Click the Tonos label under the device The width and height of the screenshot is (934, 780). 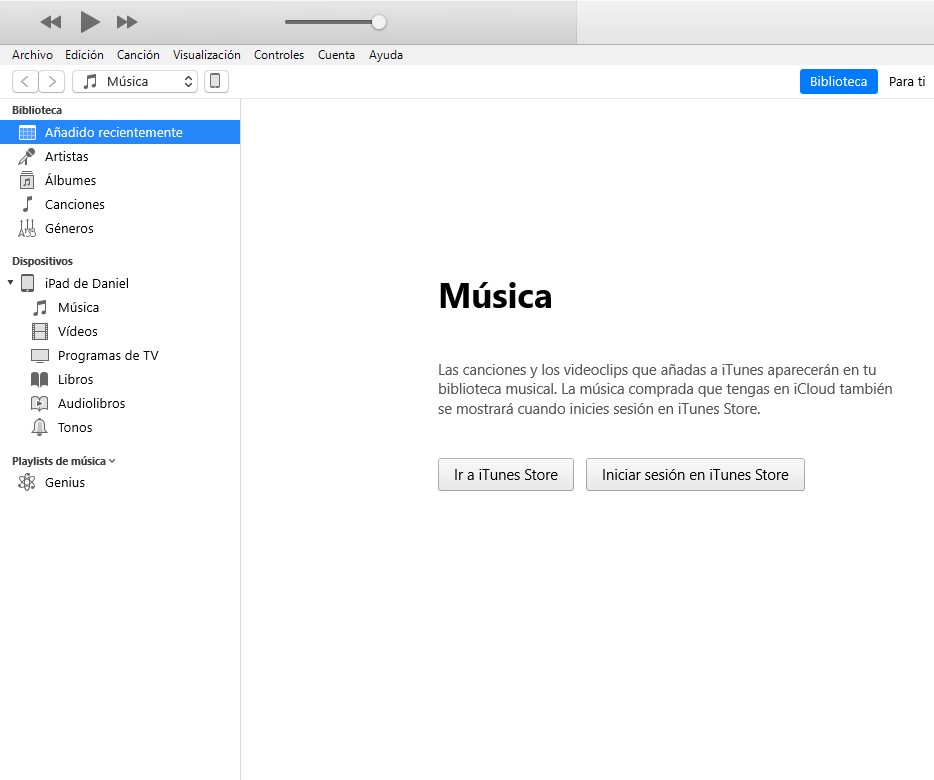(75, 427)
